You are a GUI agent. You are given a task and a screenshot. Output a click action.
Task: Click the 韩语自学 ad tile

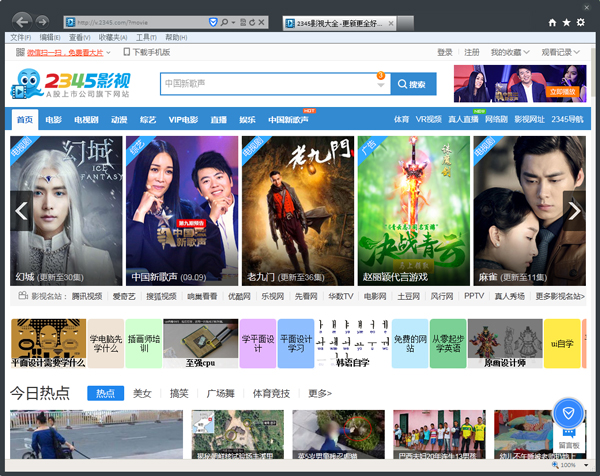pos(352,343)
